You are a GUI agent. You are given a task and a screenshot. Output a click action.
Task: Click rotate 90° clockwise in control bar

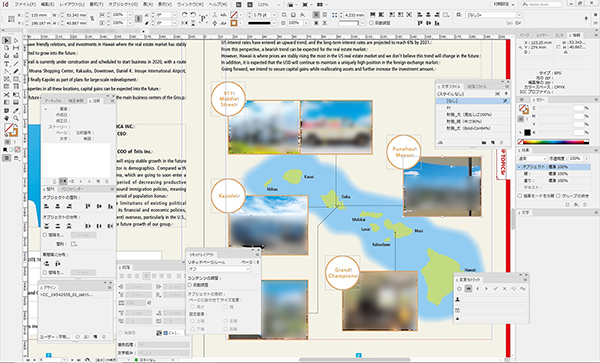185,15
